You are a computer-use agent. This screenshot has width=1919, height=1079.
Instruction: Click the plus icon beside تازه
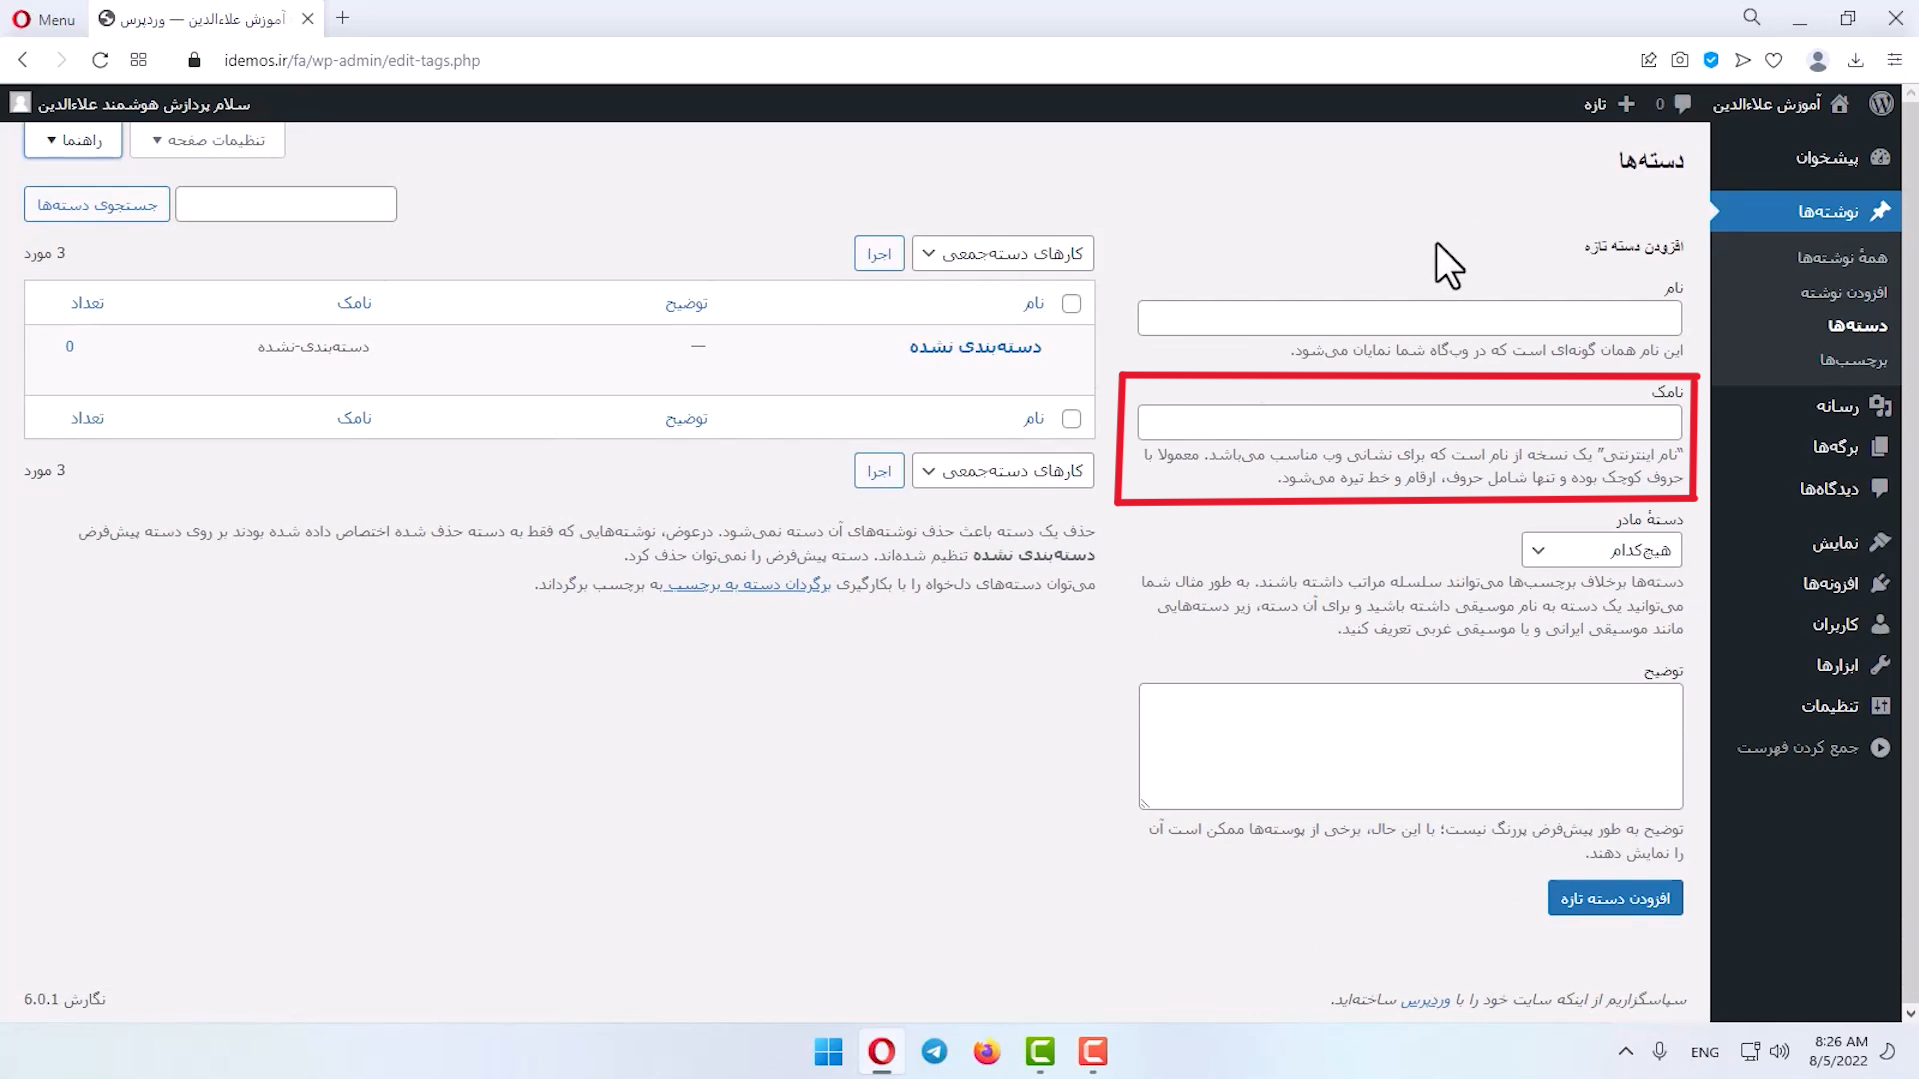[1626, 104]
